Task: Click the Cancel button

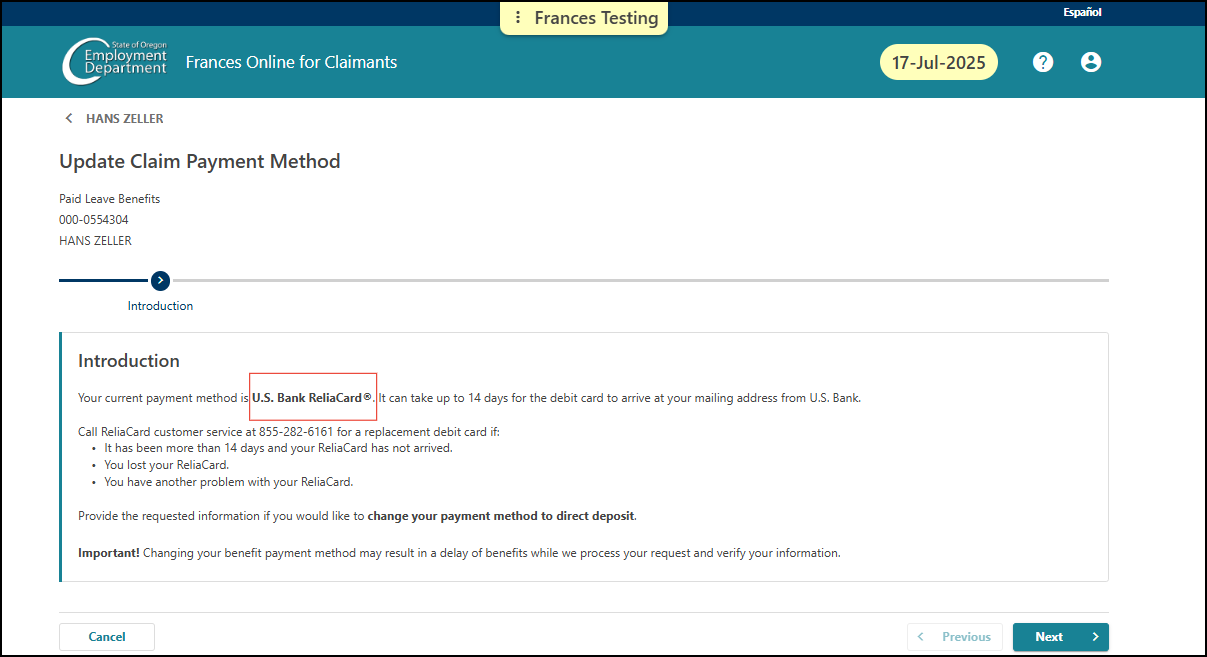Action: coord(107,637)
